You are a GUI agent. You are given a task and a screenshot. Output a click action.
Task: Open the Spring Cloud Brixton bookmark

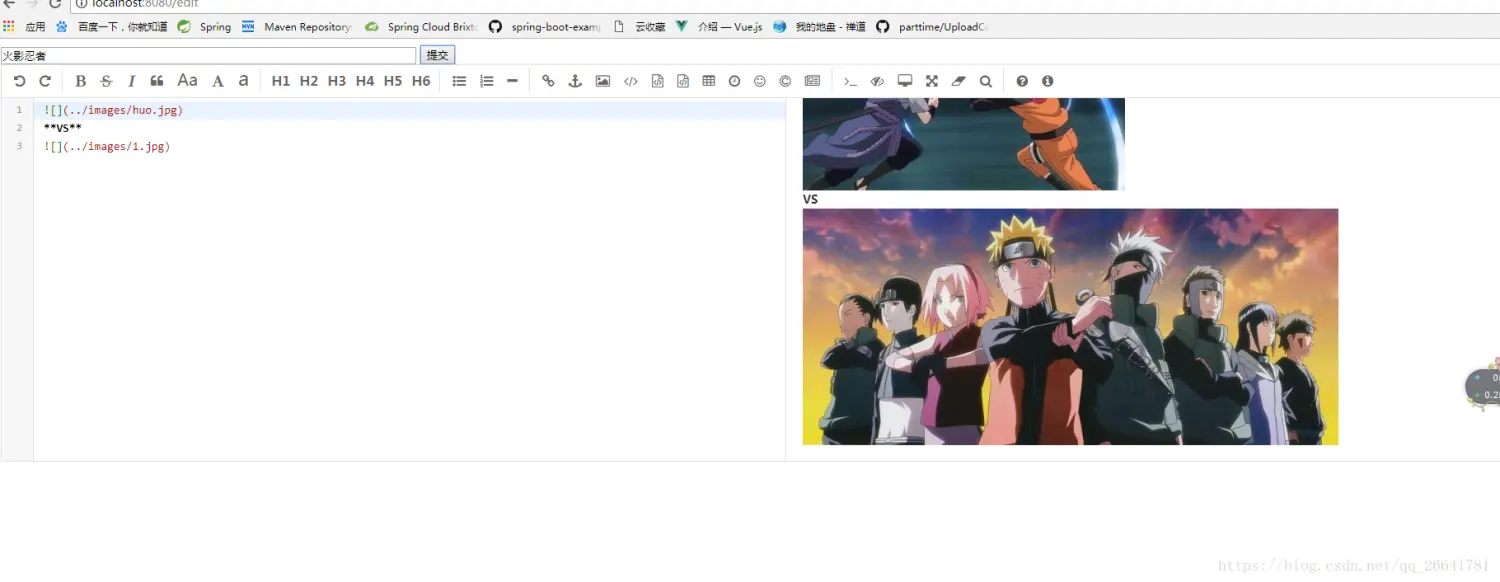pyautogui.click(x=421, y=27)
